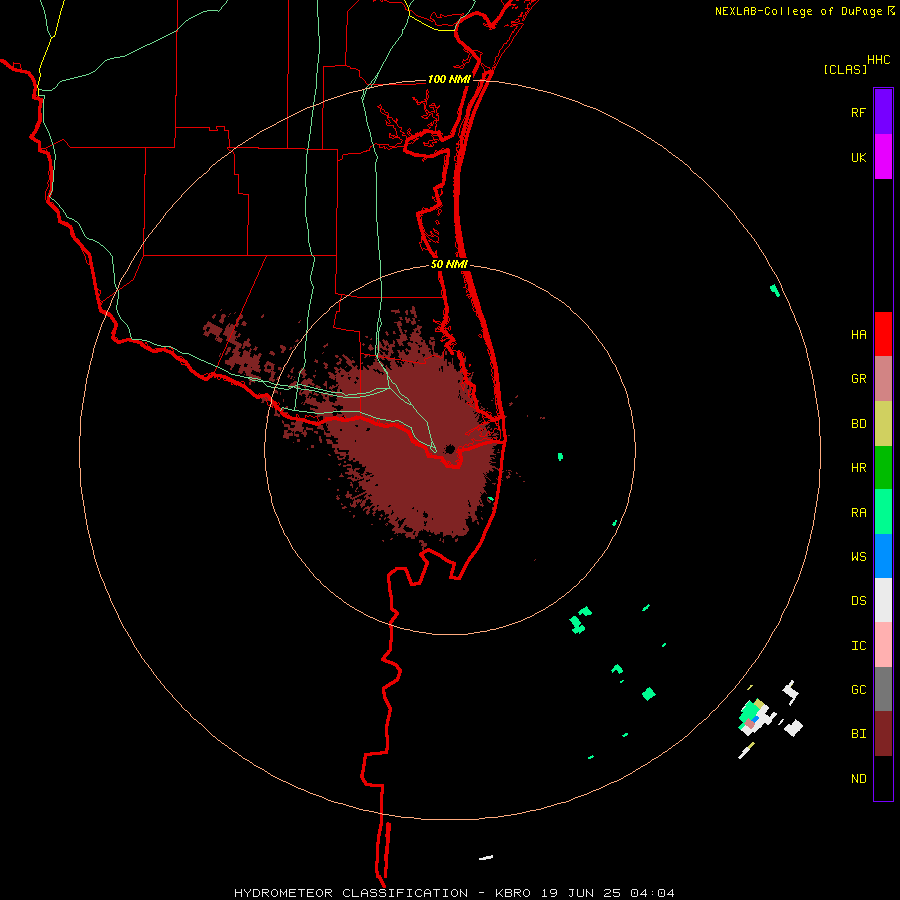Click the RF purple legend swatch

883,112
